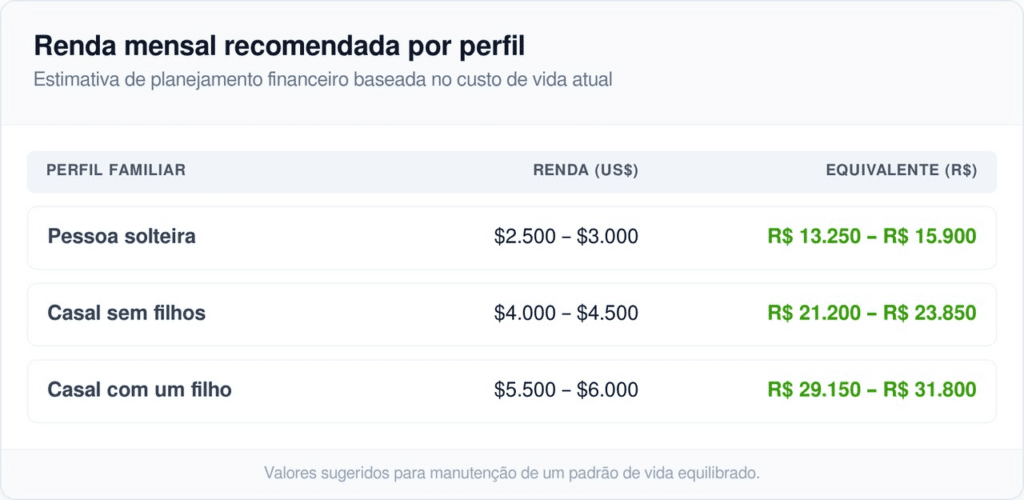Click the green R$ 15.900 amount
Viewport: 1024px width, 500px height.
pos(930,237)
